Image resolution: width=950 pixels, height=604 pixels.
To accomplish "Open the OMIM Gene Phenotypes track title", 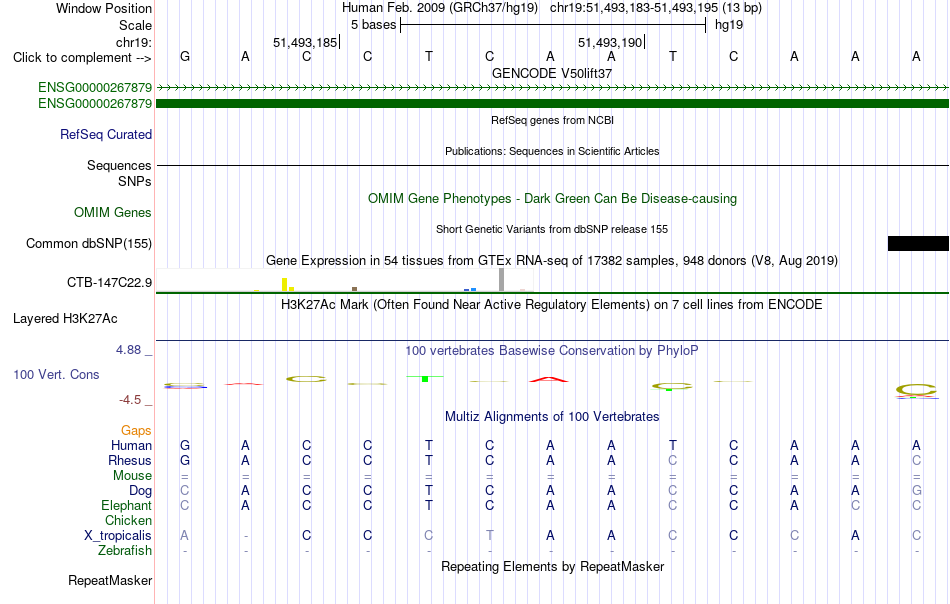I will pyautogui.click(x=552, y=199).
